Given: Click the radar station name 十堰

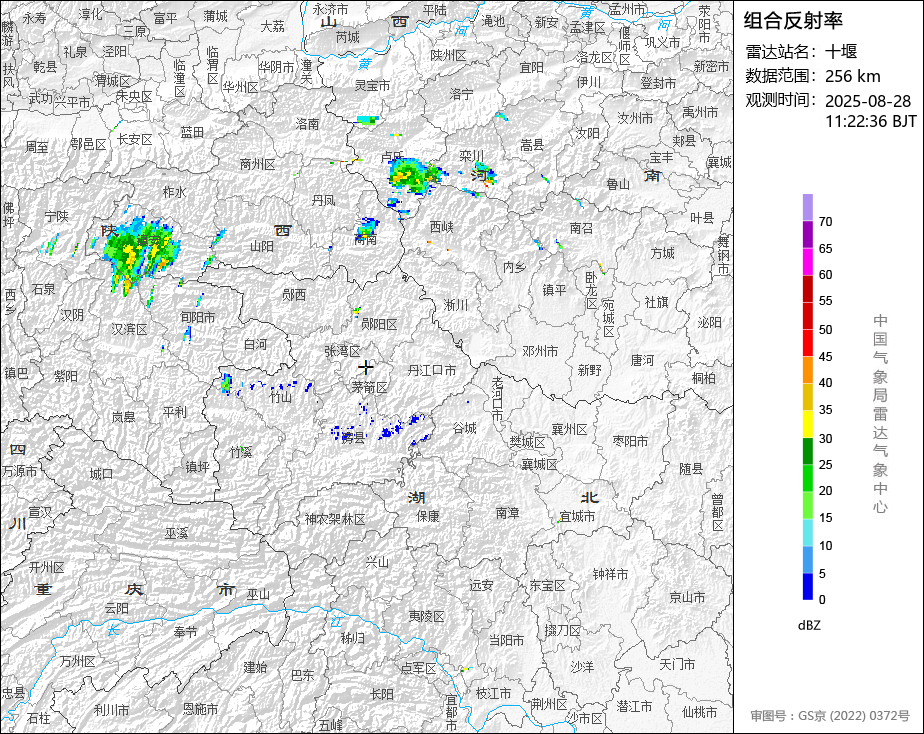Looking at the screenshot, I should point(840,52).
